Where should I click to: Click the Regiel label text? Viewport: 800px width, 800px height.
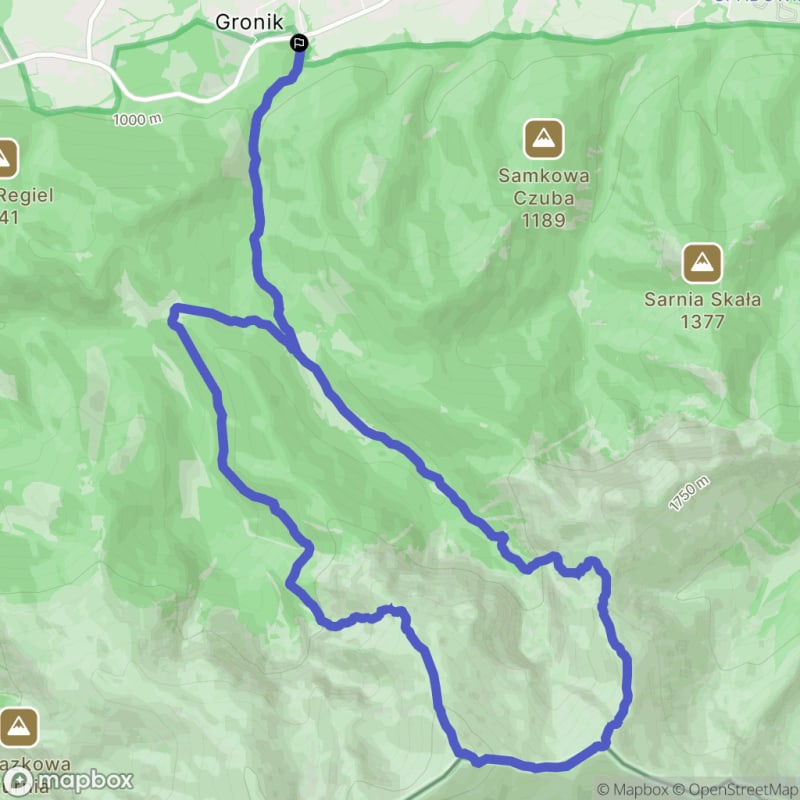27,195
